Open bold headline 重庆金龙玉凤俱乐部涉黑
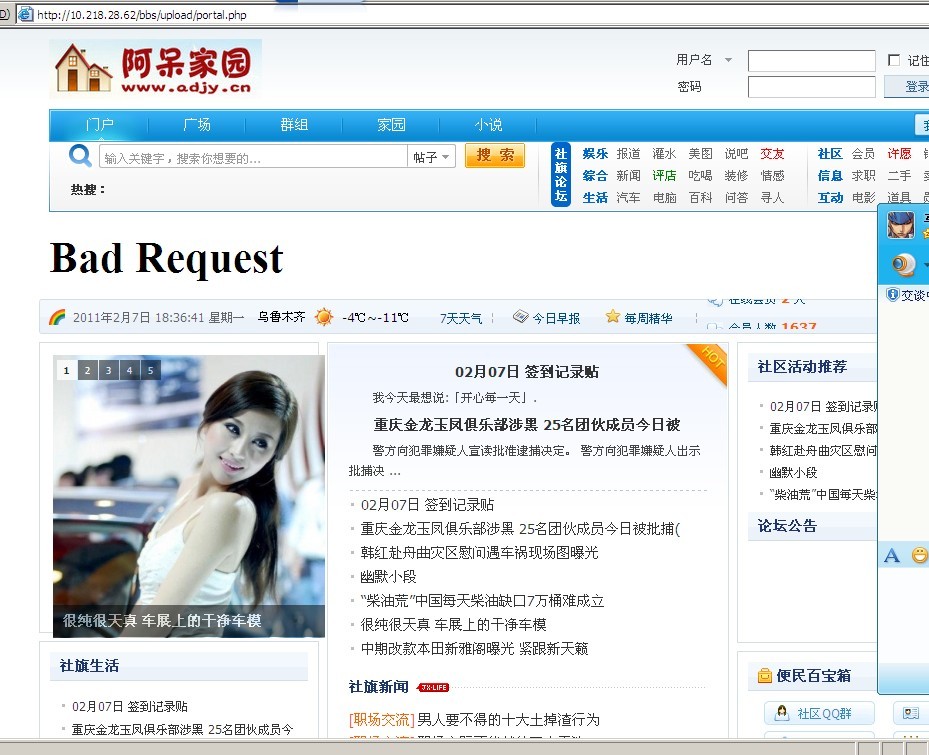This screenshot has width=929, height=755. click(527, 425)
